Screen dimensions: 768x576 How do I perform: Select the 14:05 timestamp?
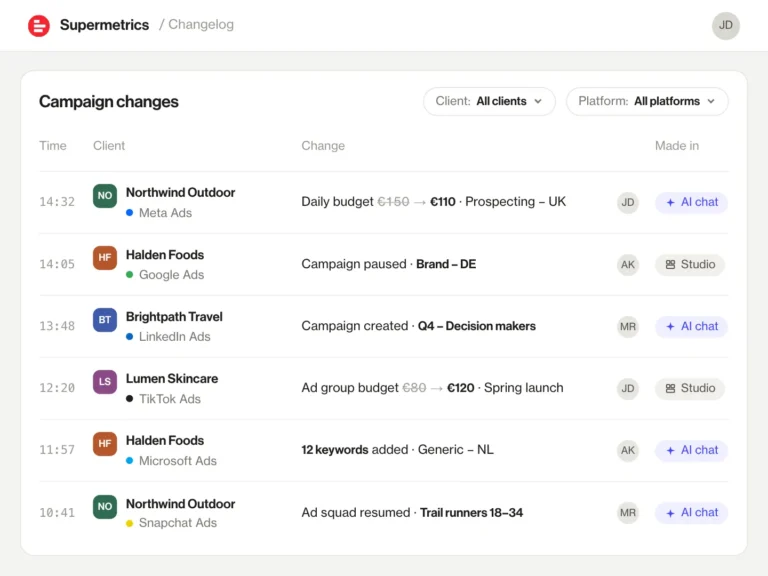[x=57, y=264]
